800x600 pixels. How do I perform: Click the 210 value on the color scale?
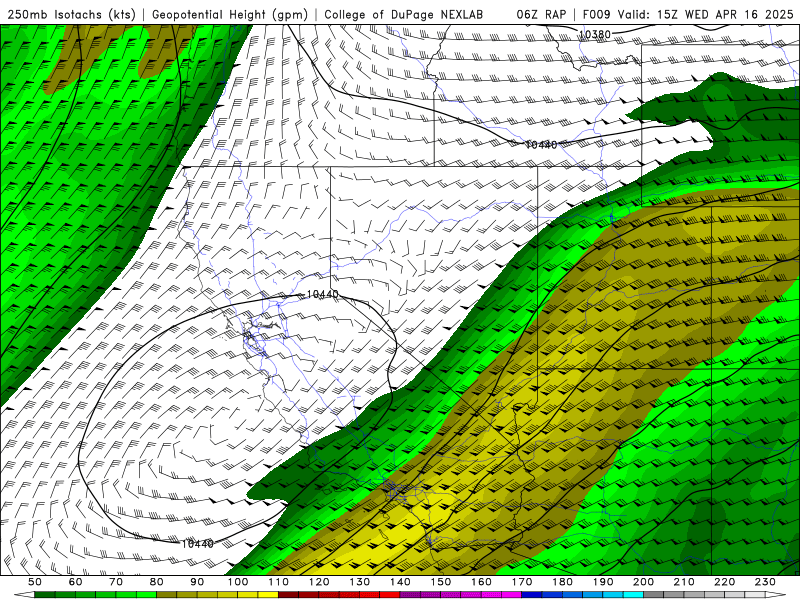tap(685, 582)
